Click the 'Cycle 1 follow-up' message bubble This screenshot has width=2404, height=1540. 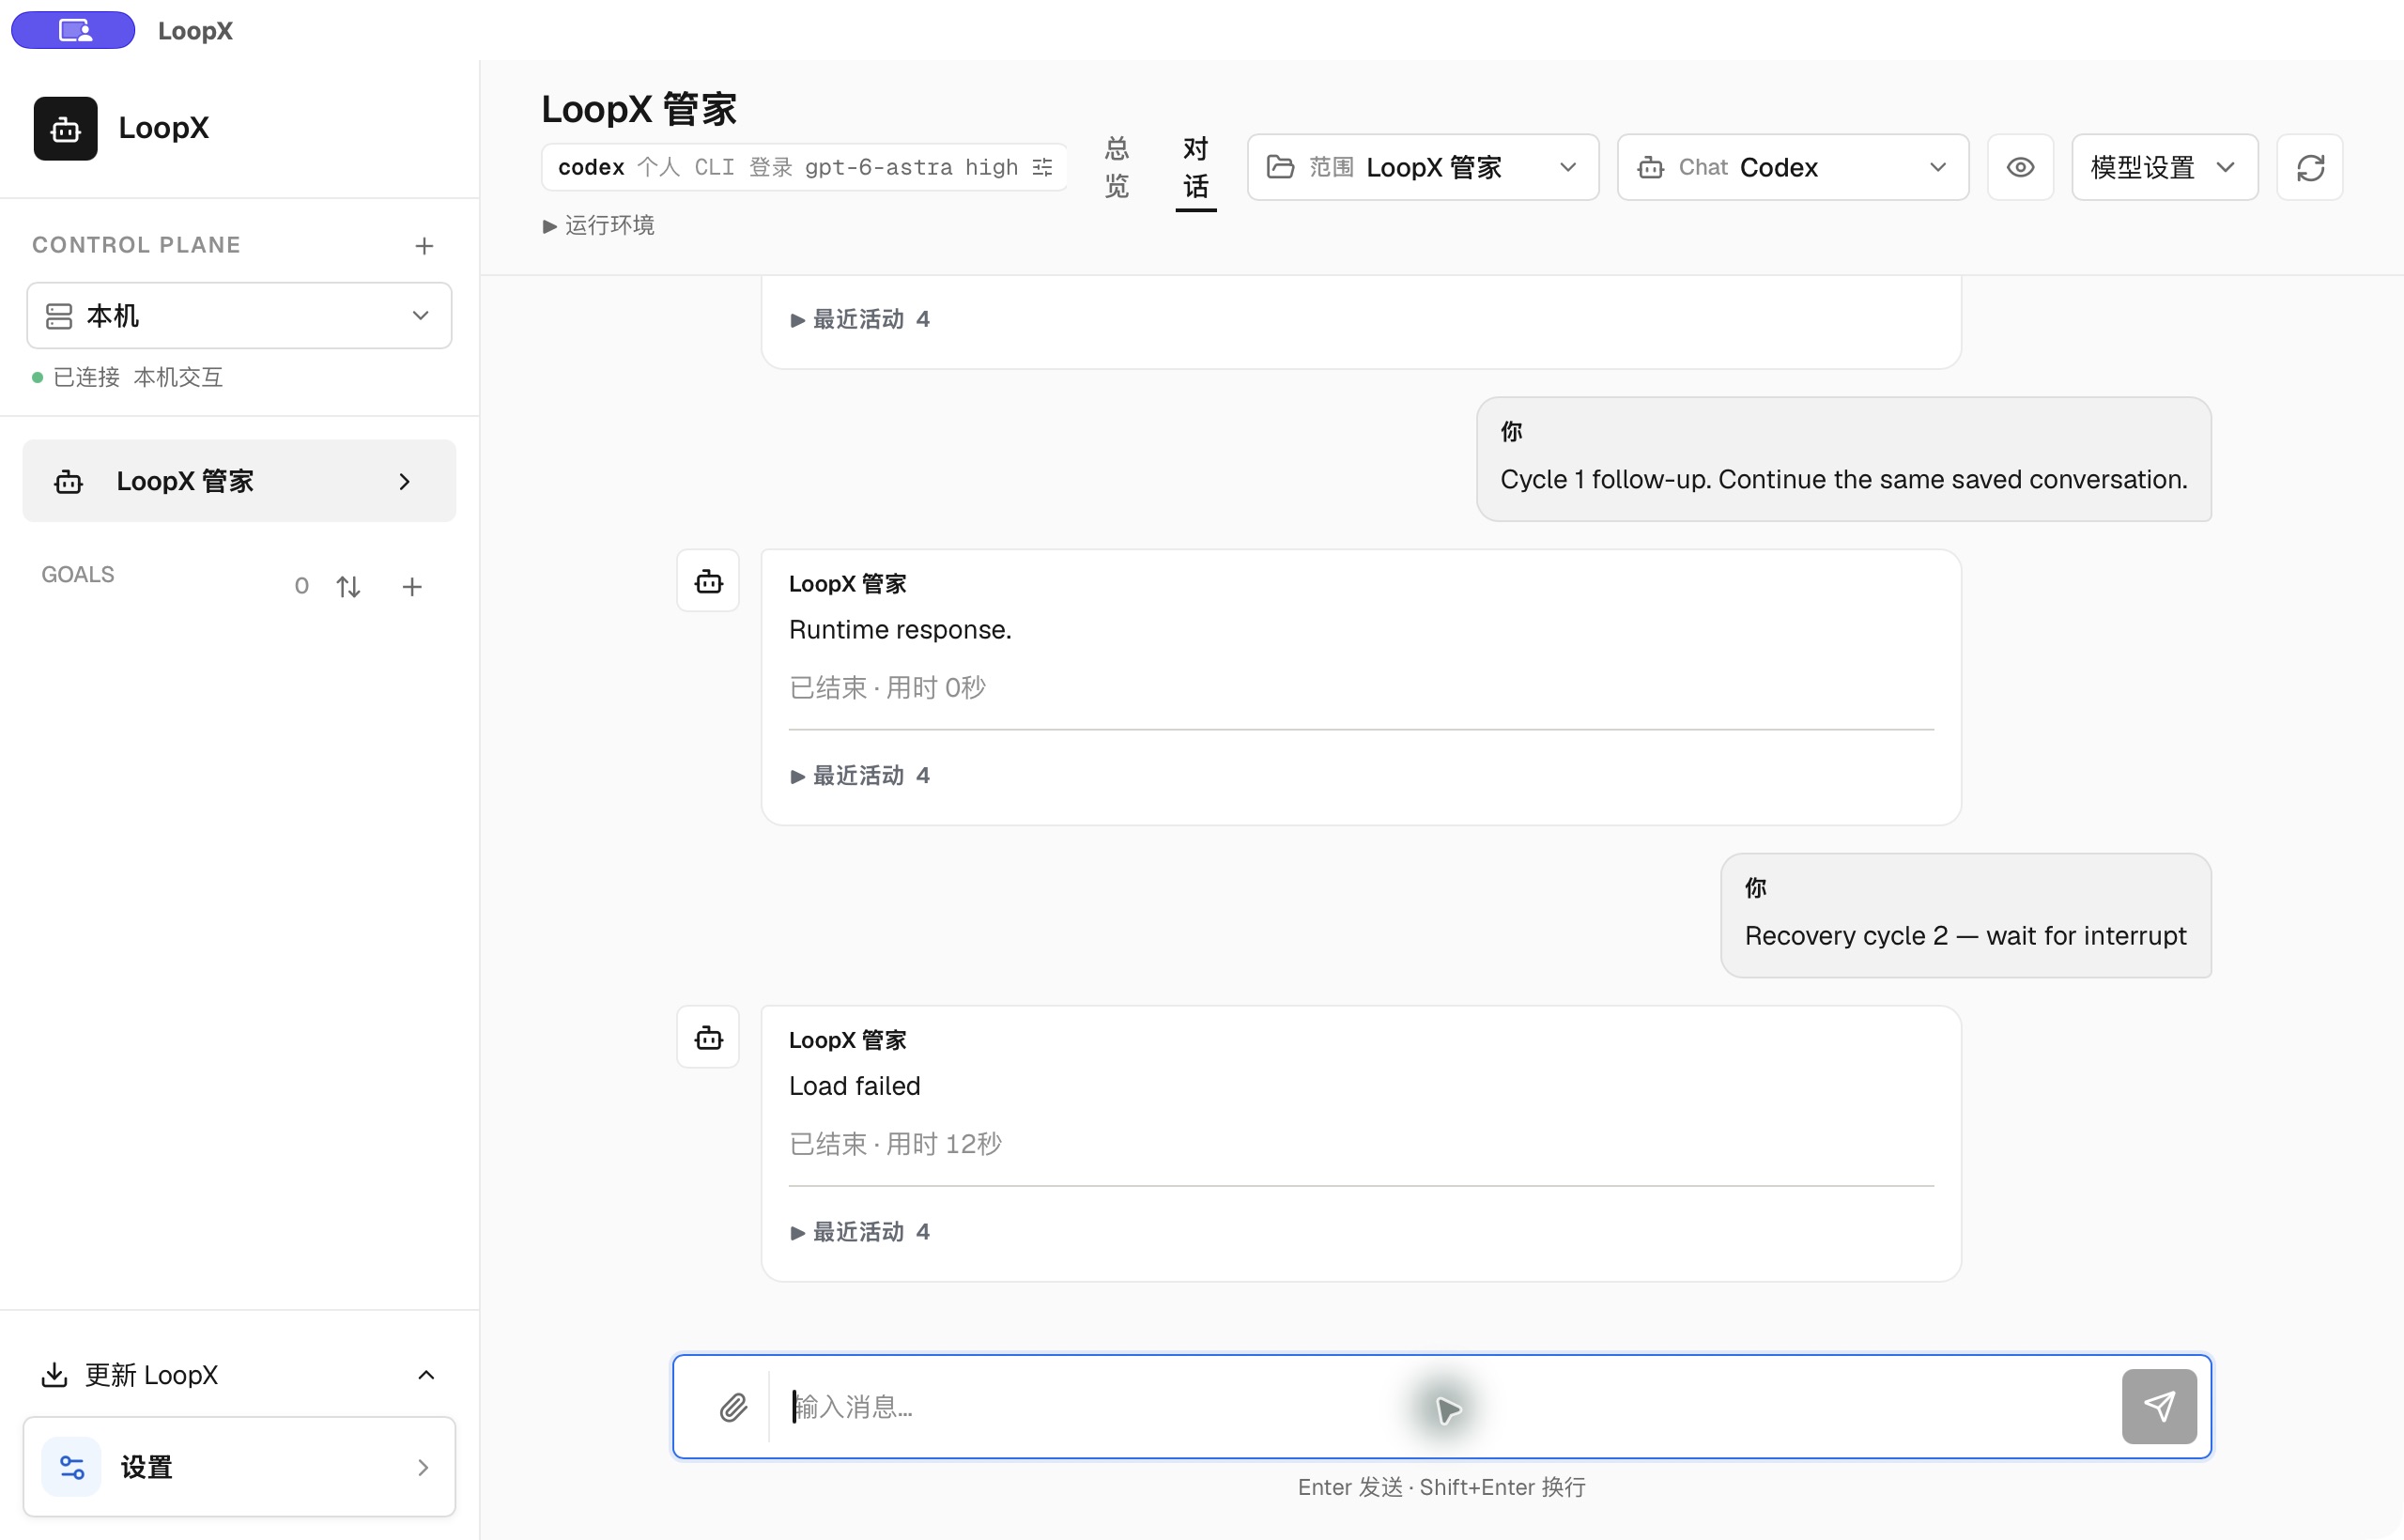tap(1843, 459)
